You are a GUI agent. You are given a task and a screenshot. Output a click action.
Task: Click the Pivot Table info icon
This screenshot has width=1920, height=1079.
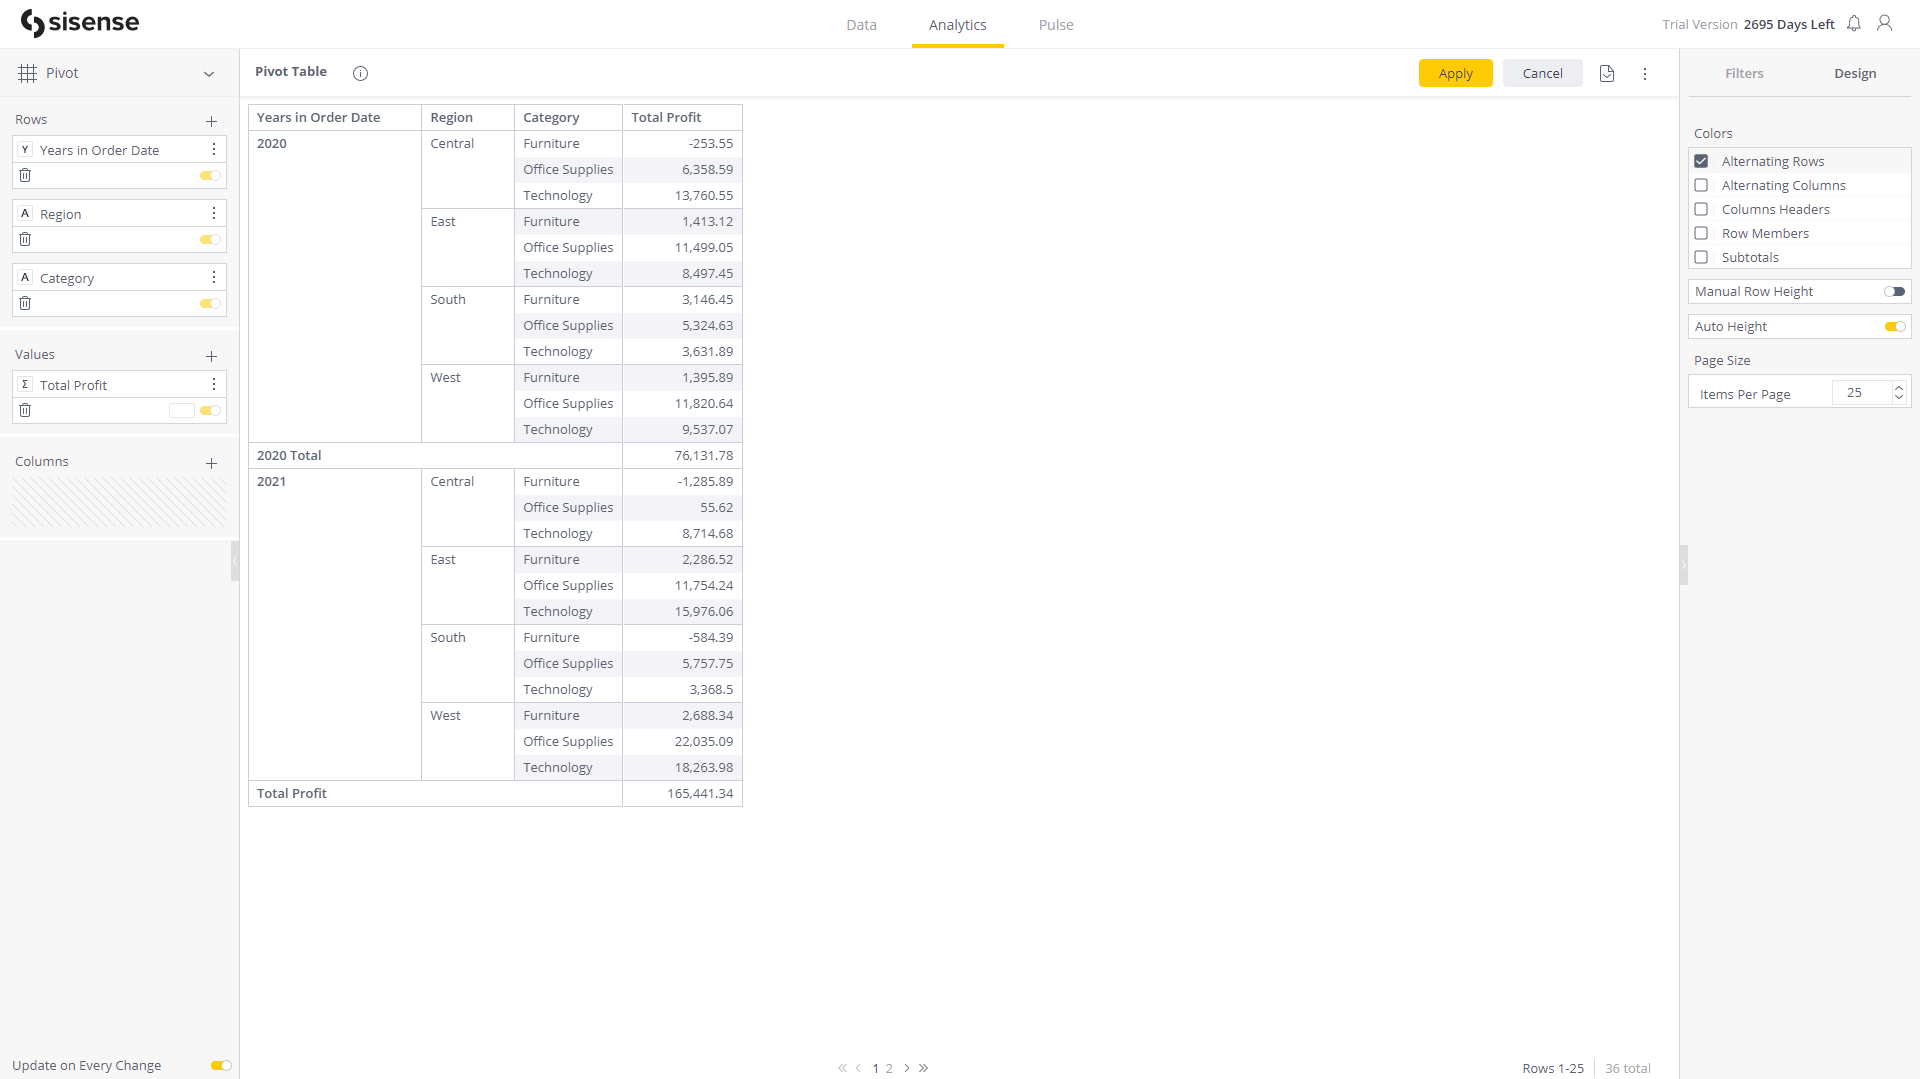click(x=361, y=73)
